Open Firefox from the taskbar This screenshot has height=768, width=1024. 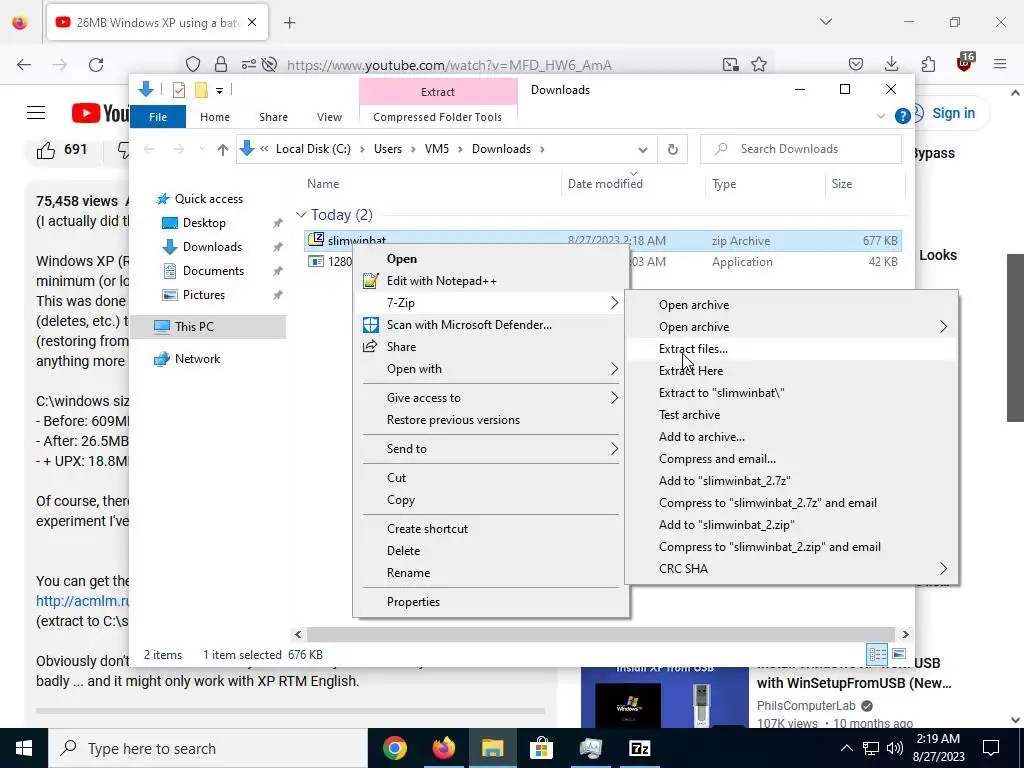click(x=444, y=748)
